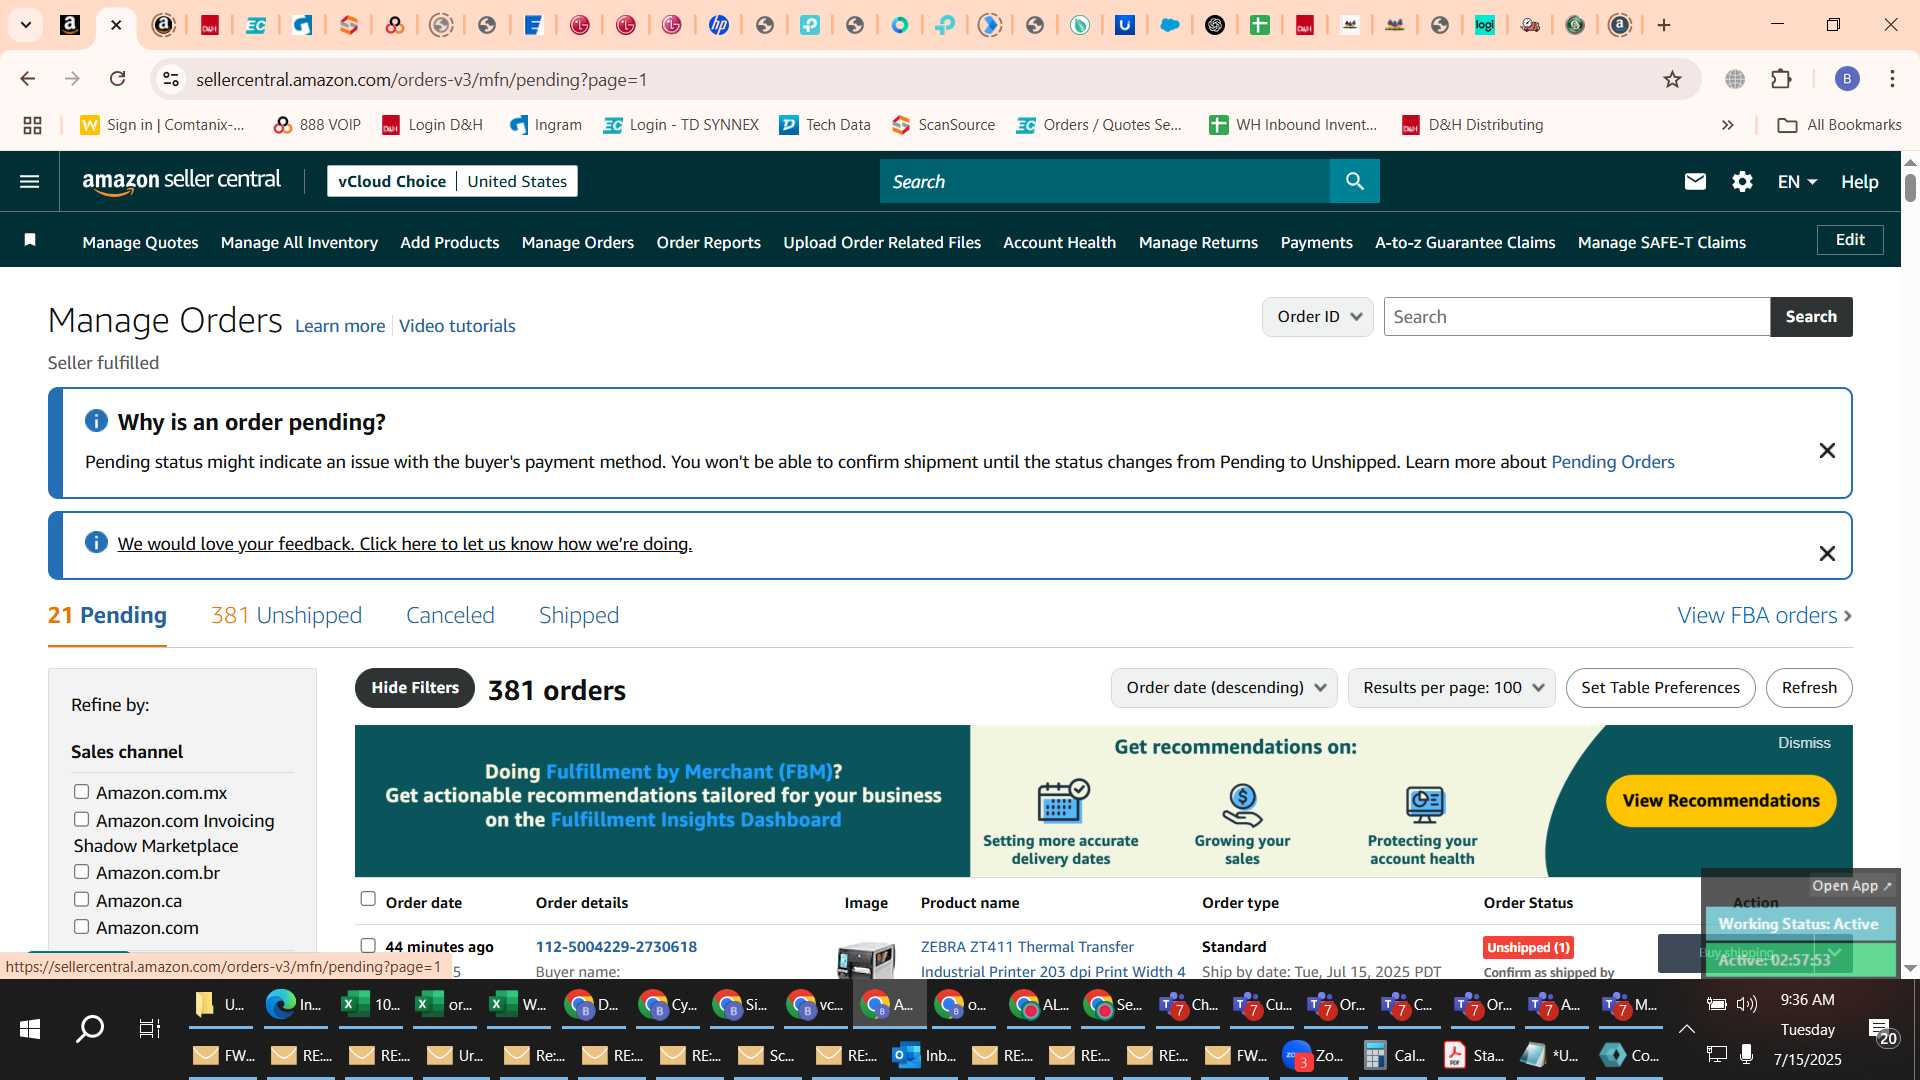Click the page vertical scrollbar thumb
The image size is (1920, 1080).
[x=1910, y=187]
